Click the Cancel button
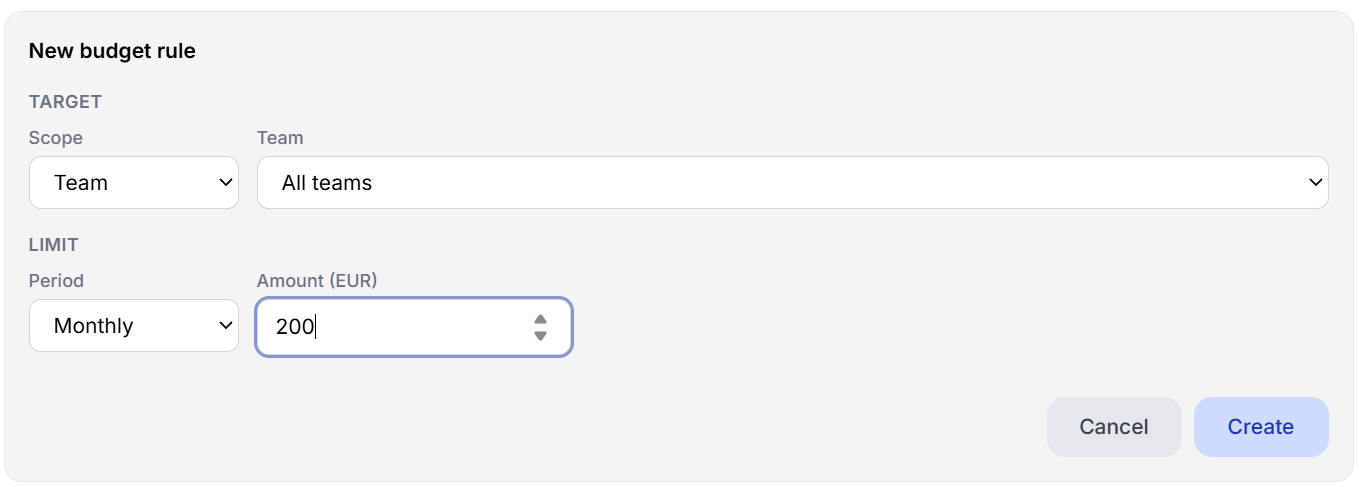This screenshot has width=1359, height=487. [x=1114, y=427]
